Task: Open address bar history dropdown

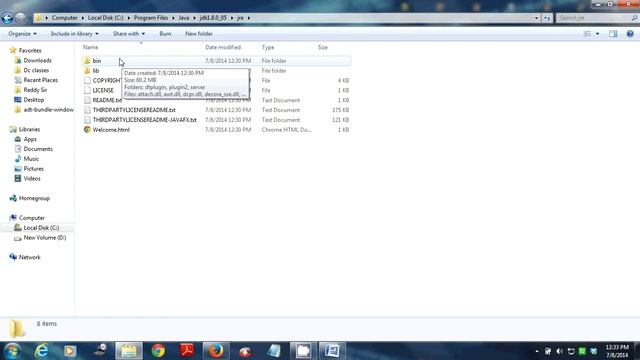Action: 536,18
